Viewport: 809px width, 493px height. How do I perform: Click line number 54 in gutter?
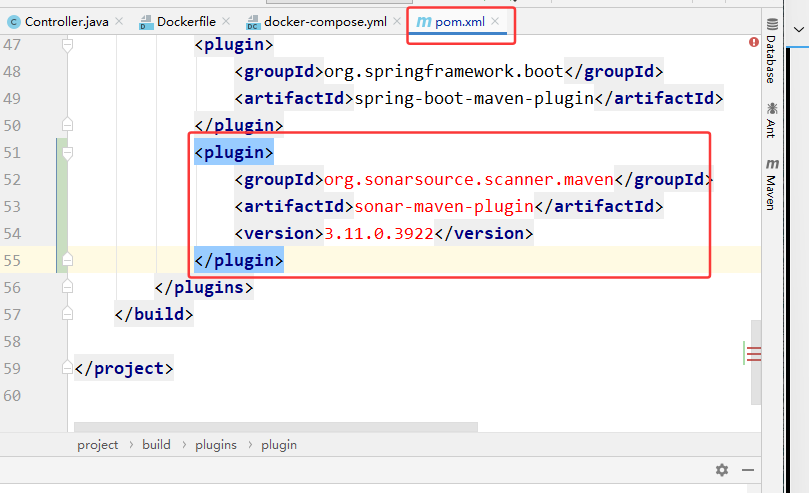click(12, 233)
